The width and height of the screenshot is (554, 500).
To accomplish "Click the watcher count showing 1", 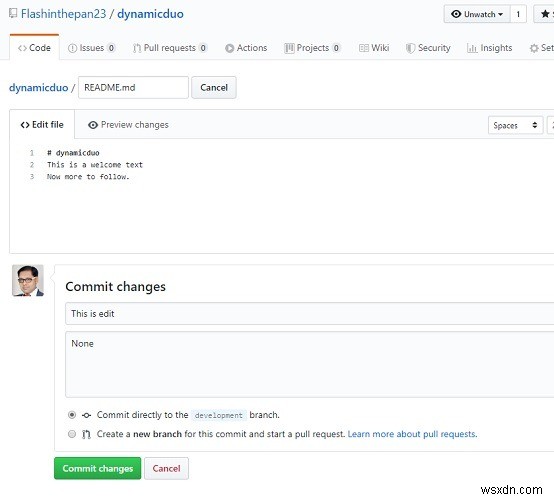I will tap(518, 14).
